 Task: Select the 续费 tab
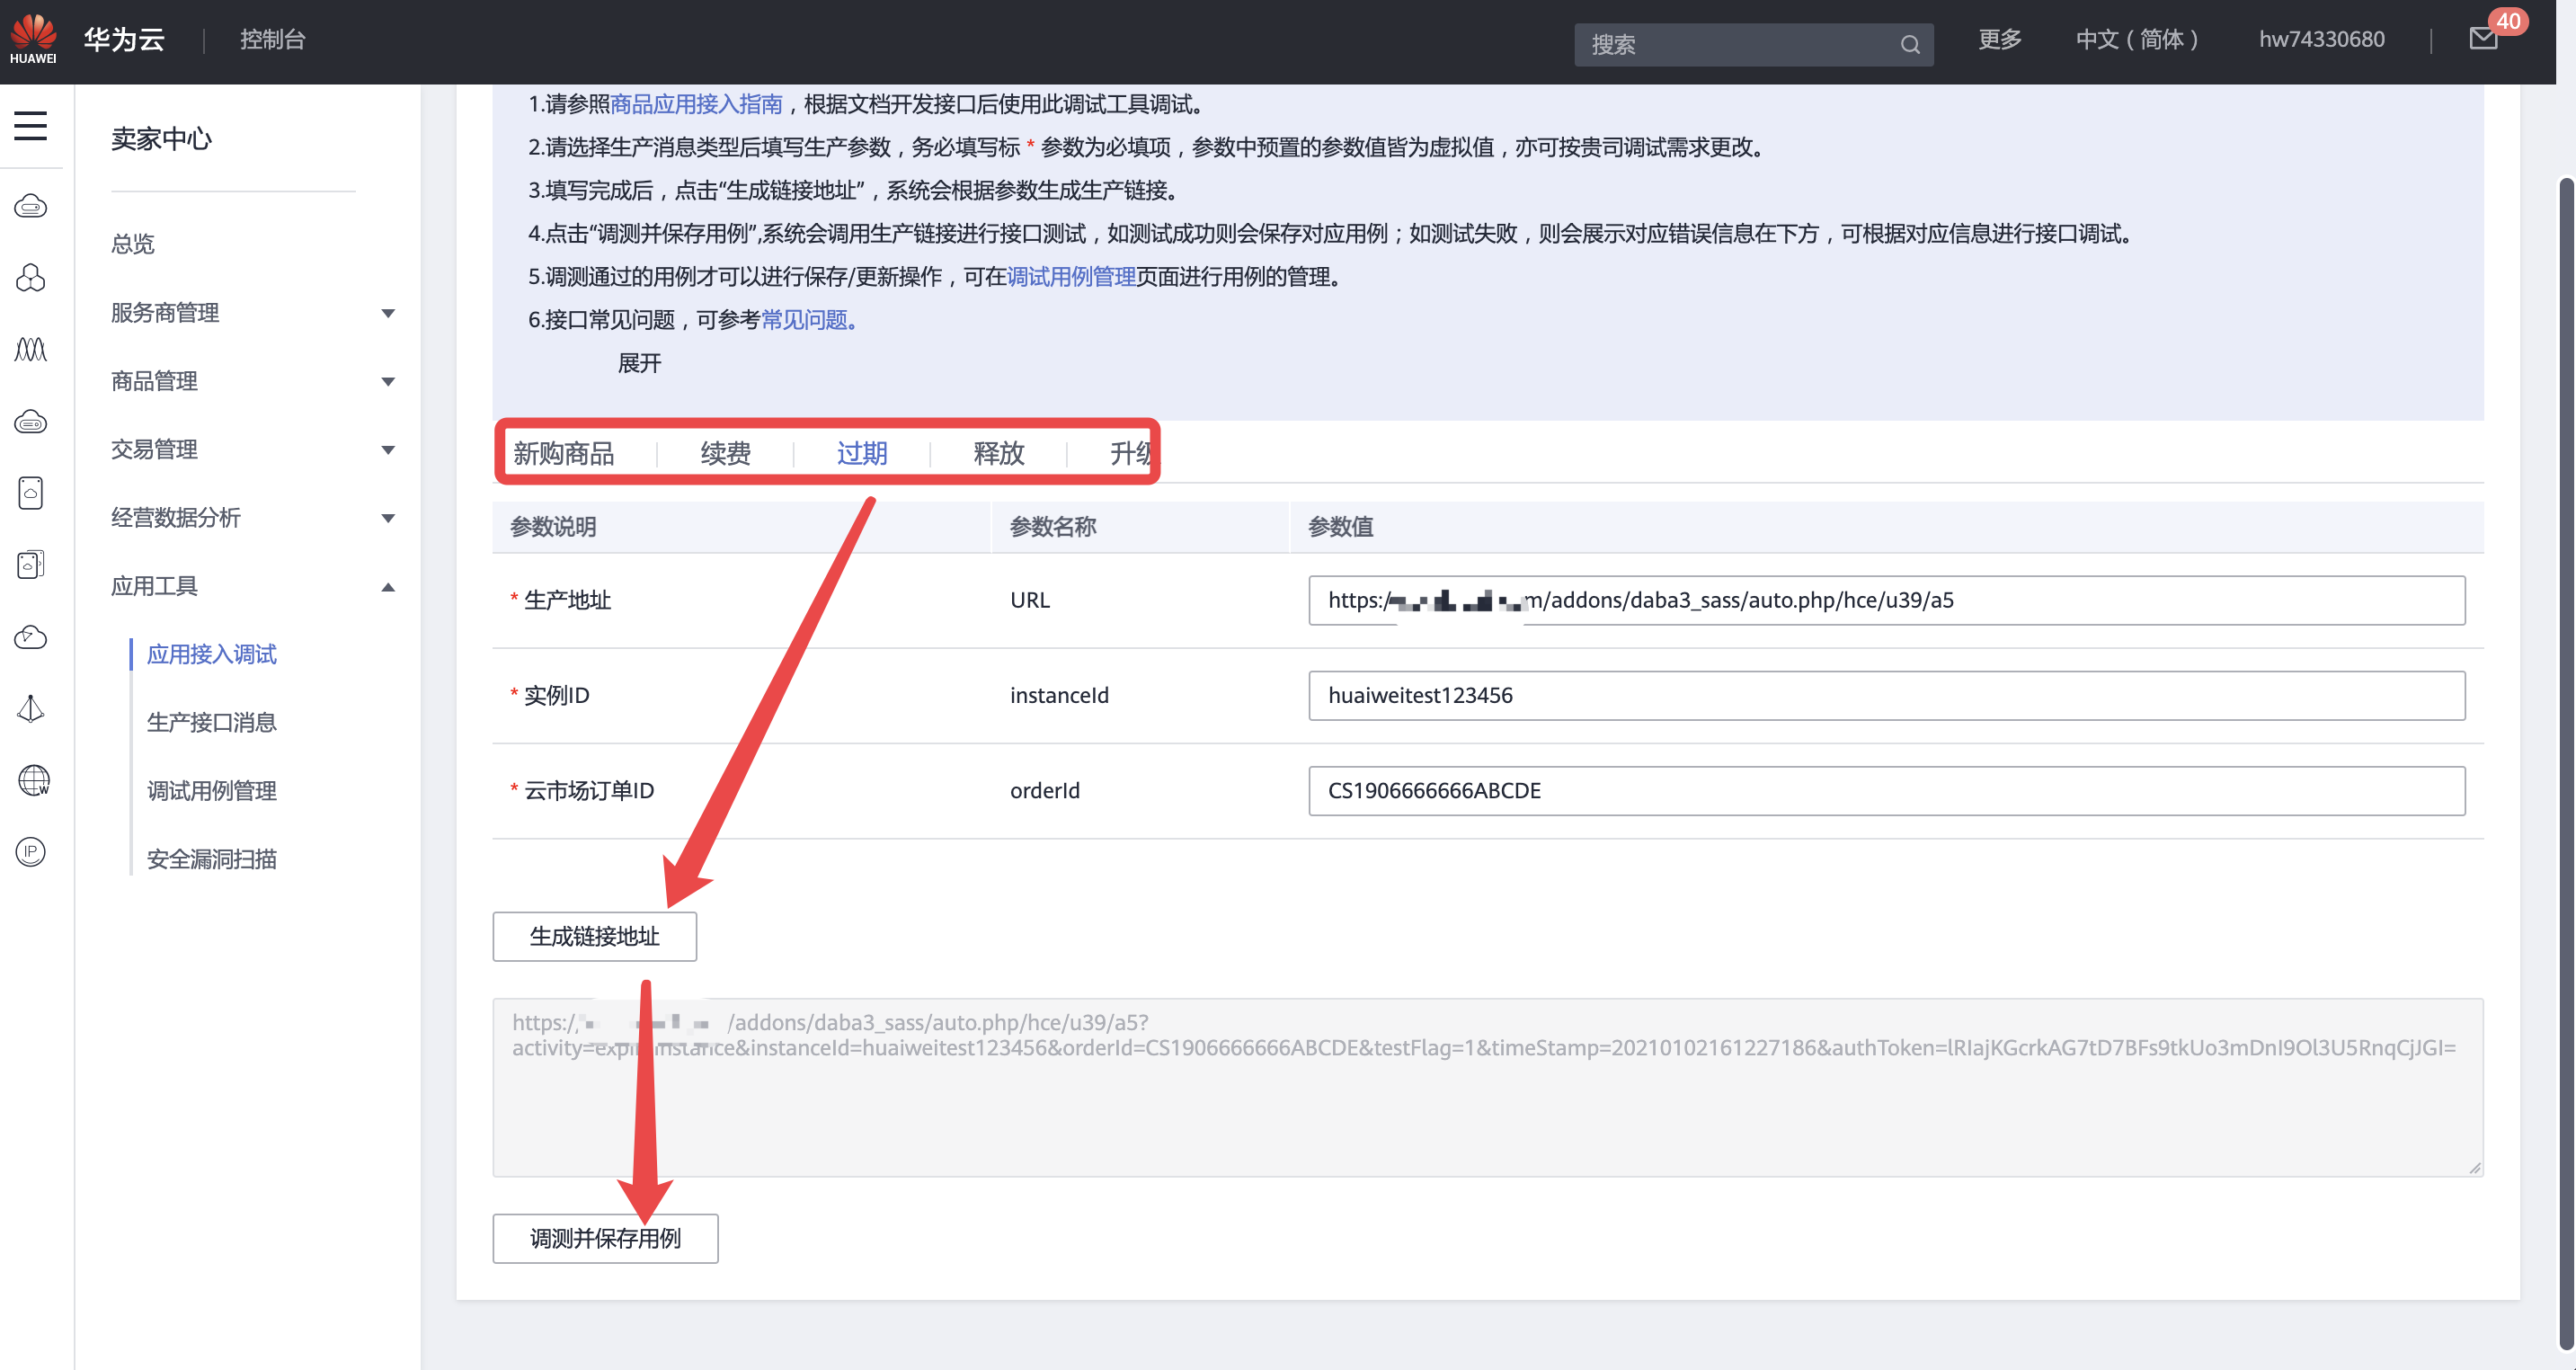[x=725, y=454]
